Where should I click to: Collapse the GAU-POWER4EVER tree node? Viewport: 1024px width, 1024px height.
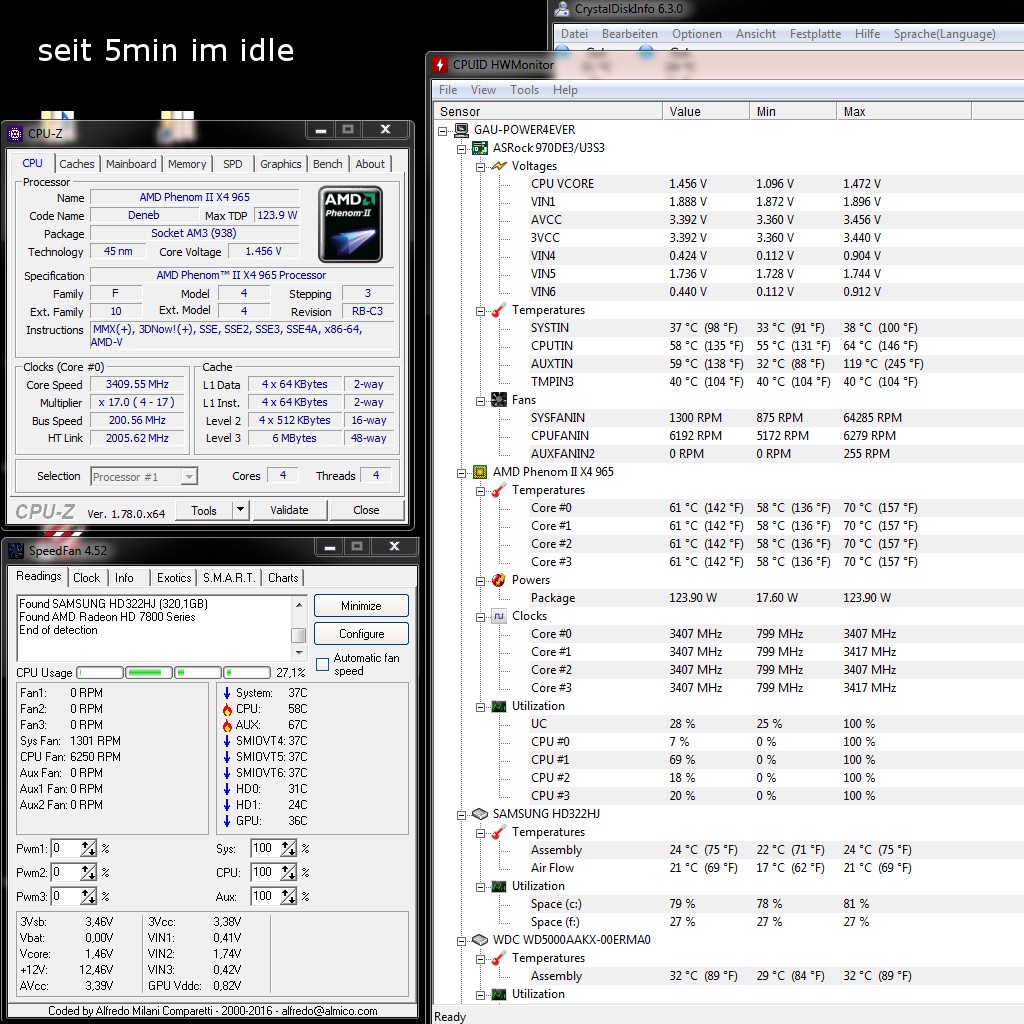tap(443, 131)
